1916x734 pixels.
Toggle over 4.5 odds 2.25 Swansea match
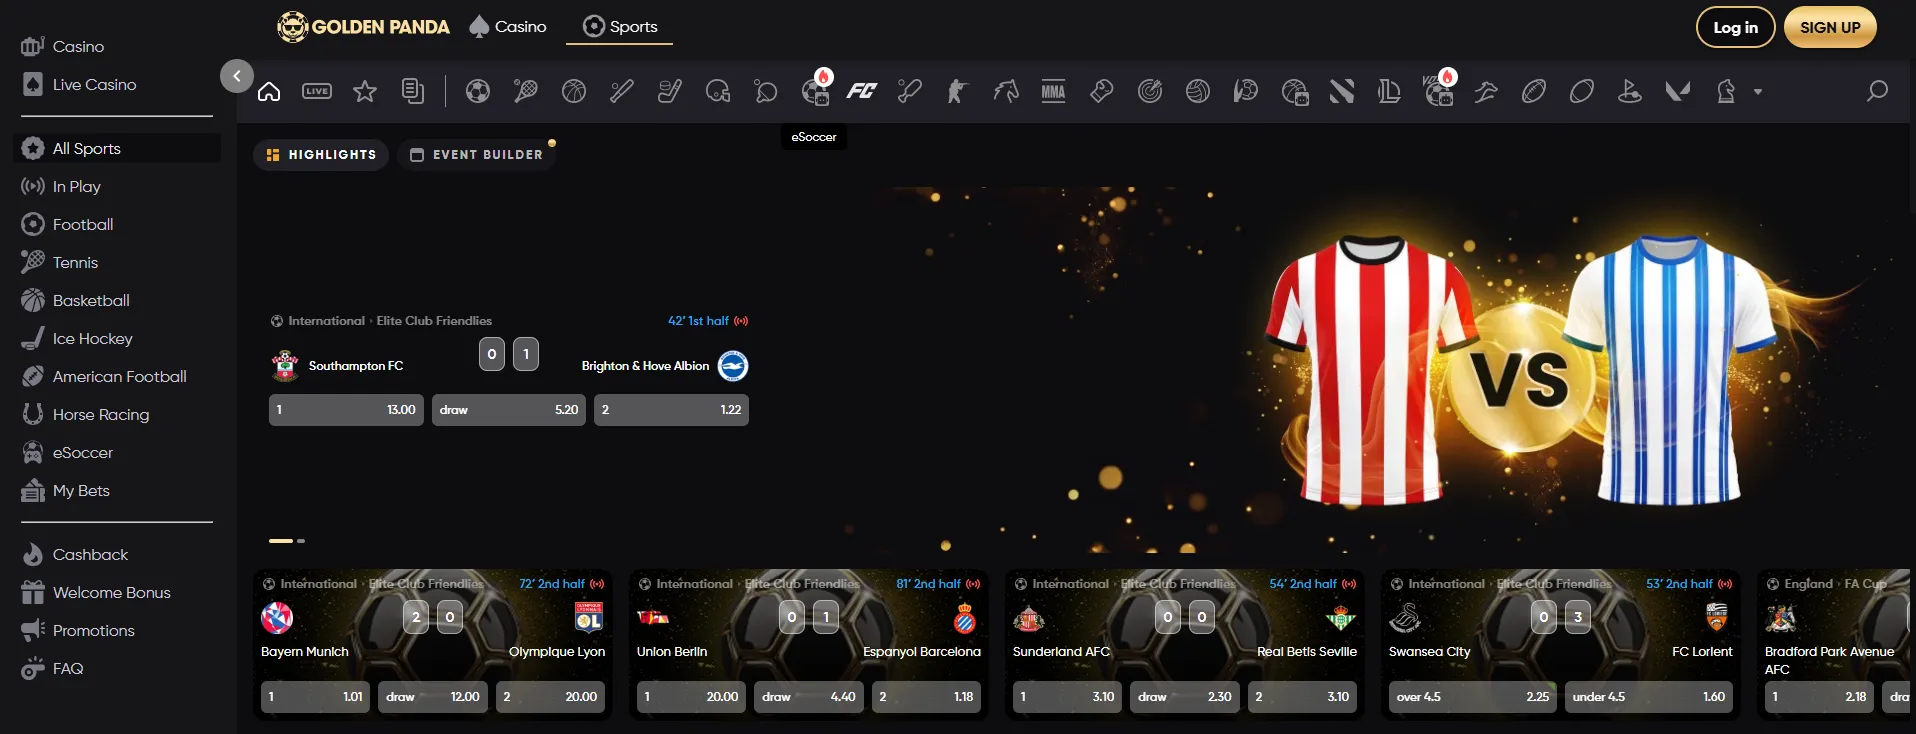coord(1472,697)
